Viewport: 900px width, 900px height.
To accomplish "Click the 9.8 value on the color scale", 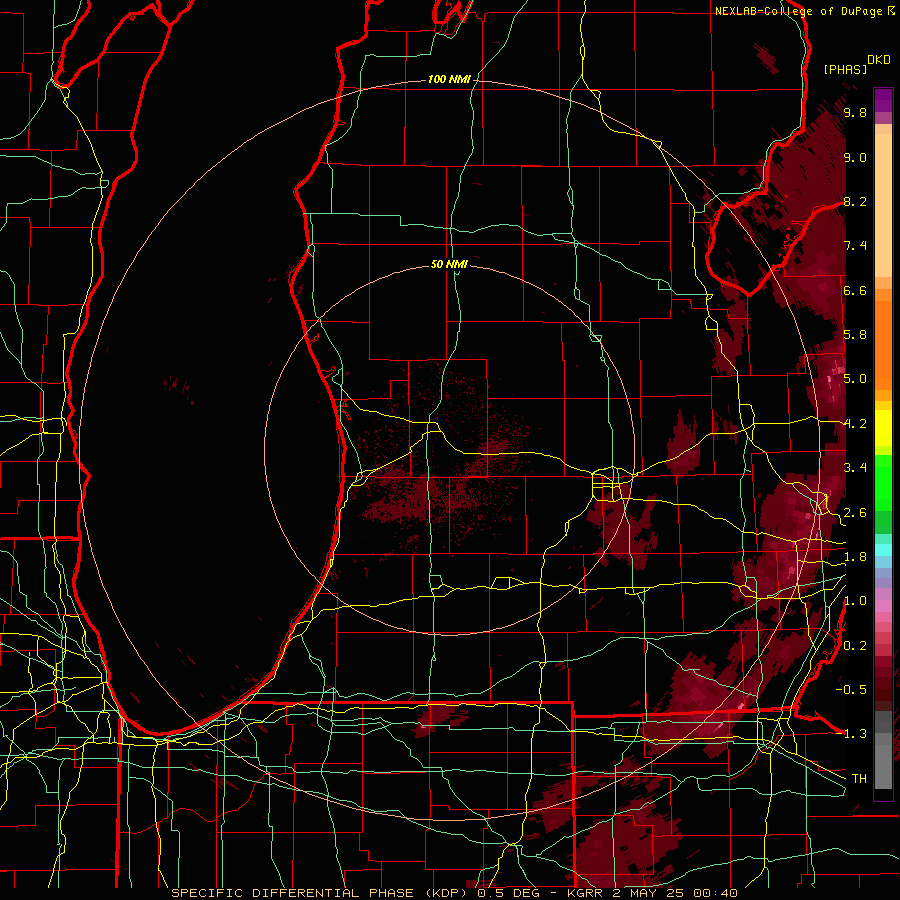I will point(855,112).
